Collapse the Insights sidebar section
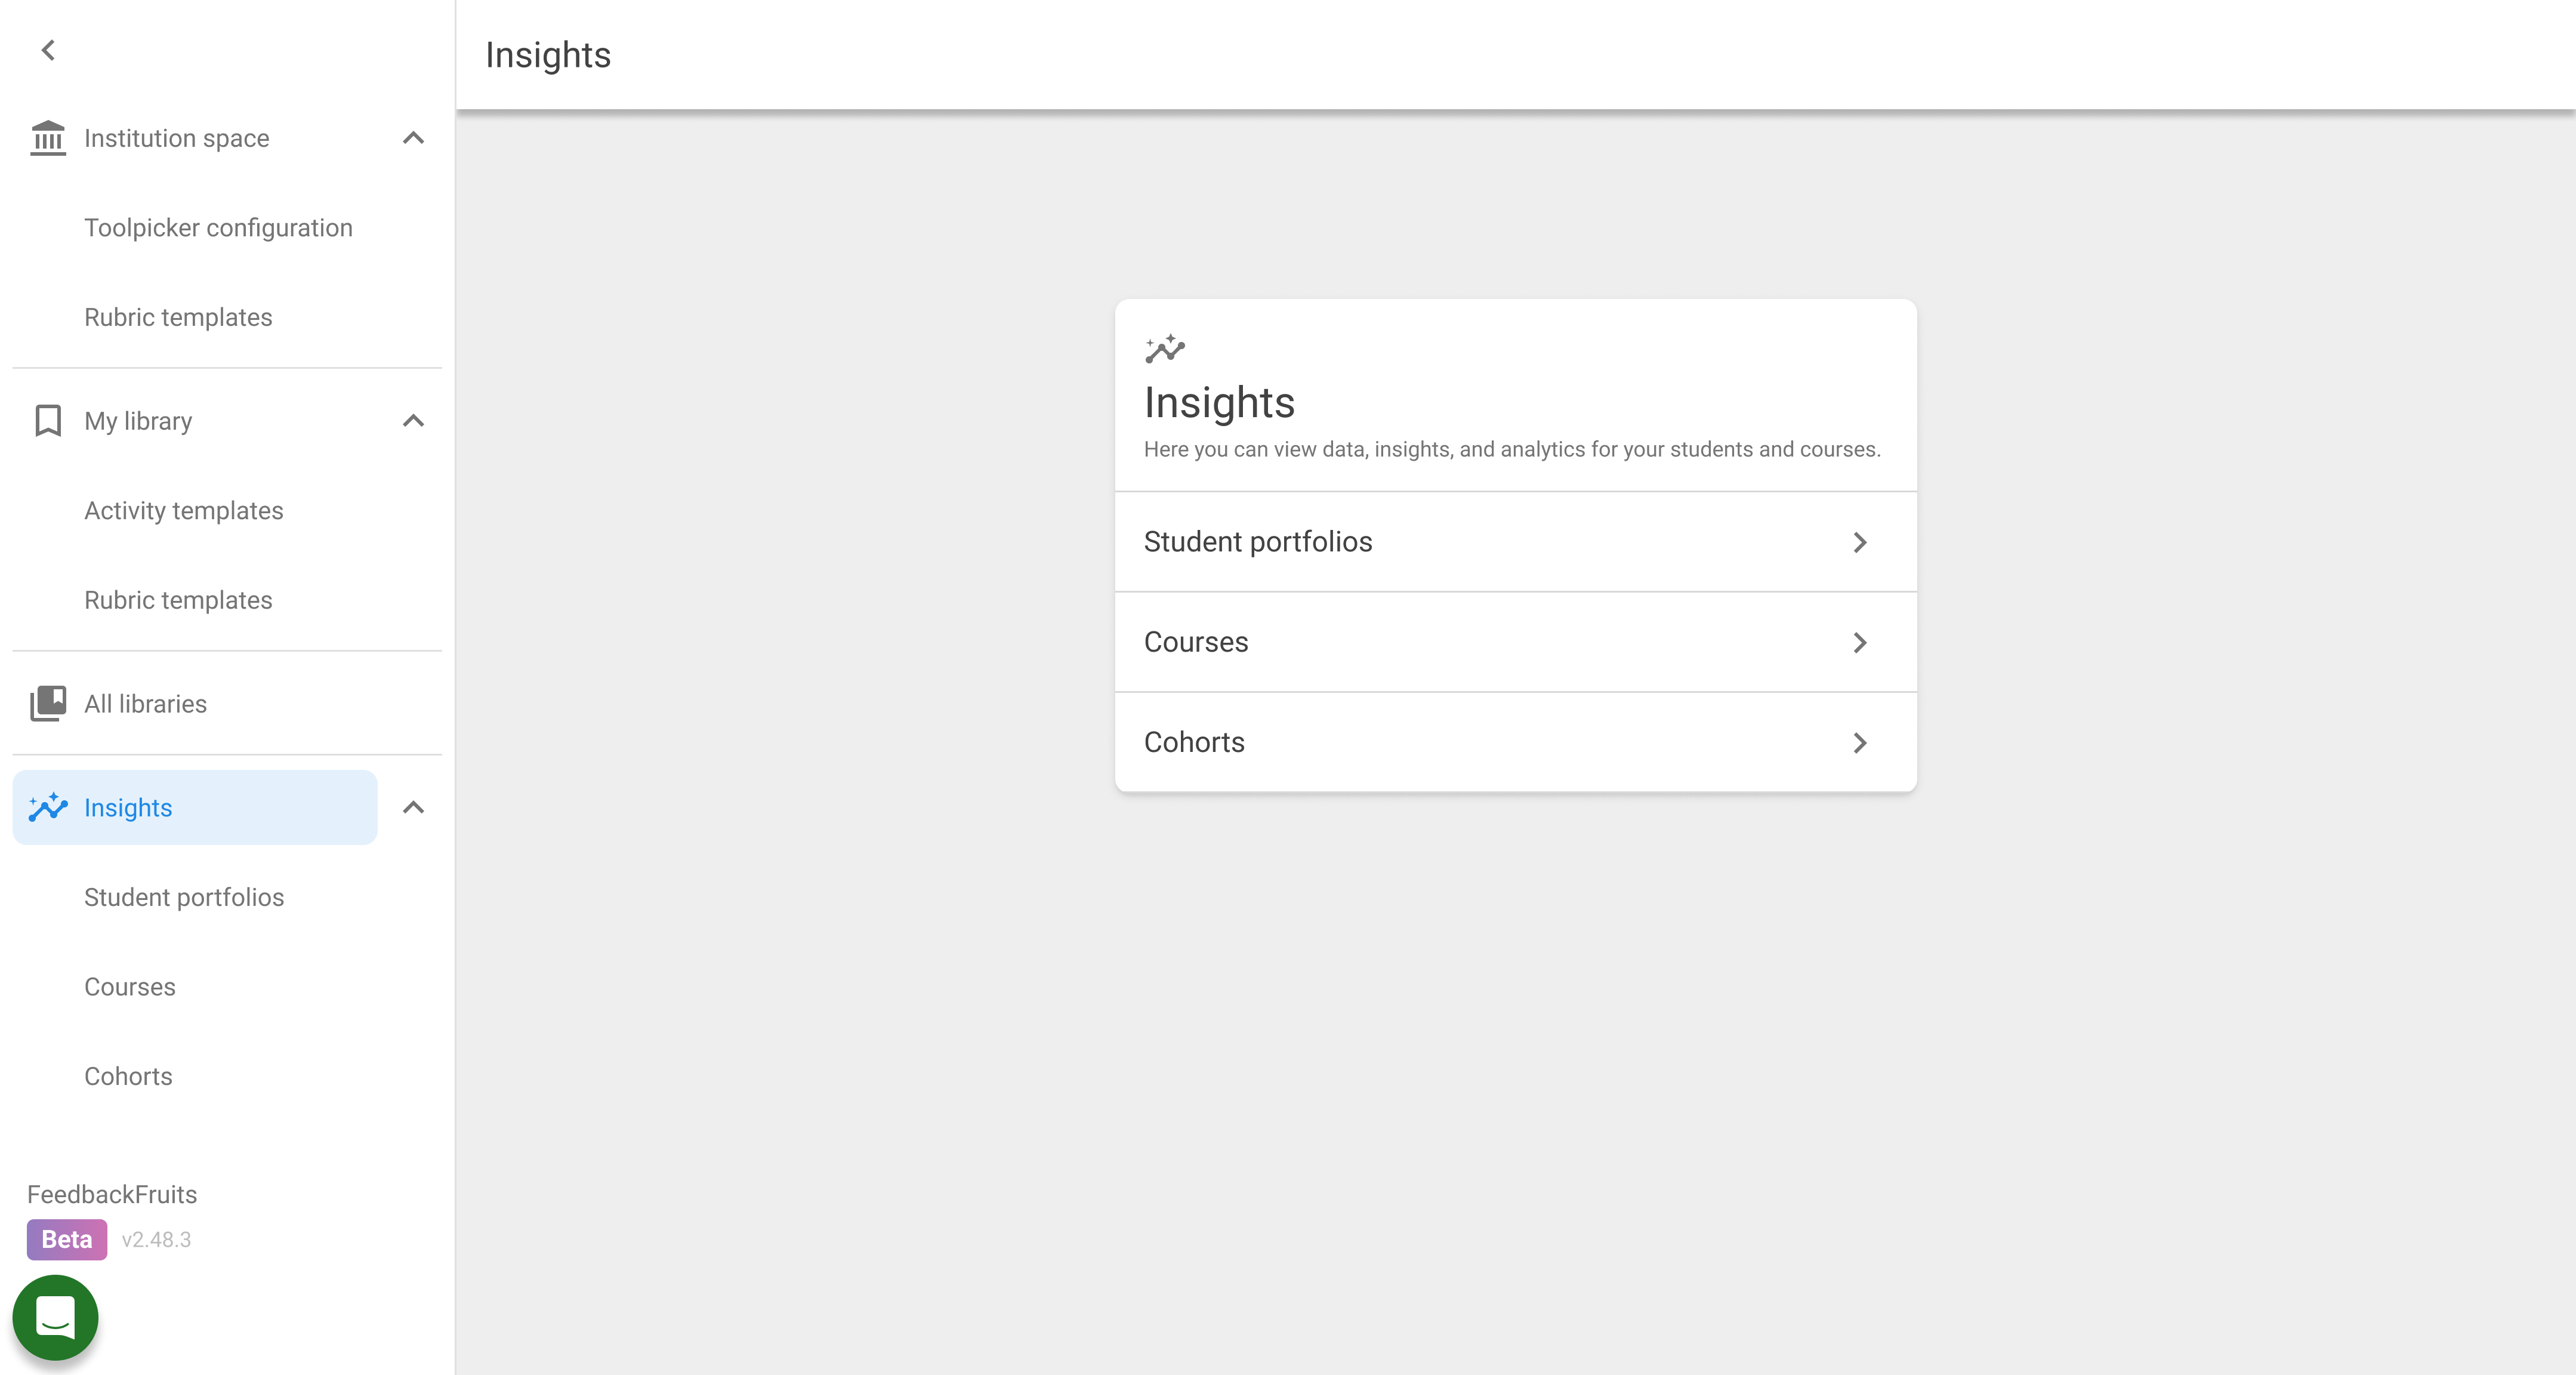 pyautogui.click(x=413, y=807)
